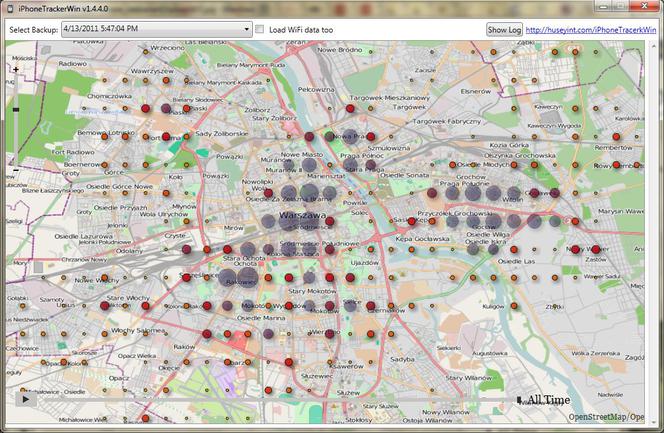The height and width of the screenshot is (433, 664).
Task: Click the Stary Wilanów map label
Action: pyautogui.click(x=469, y=378)
